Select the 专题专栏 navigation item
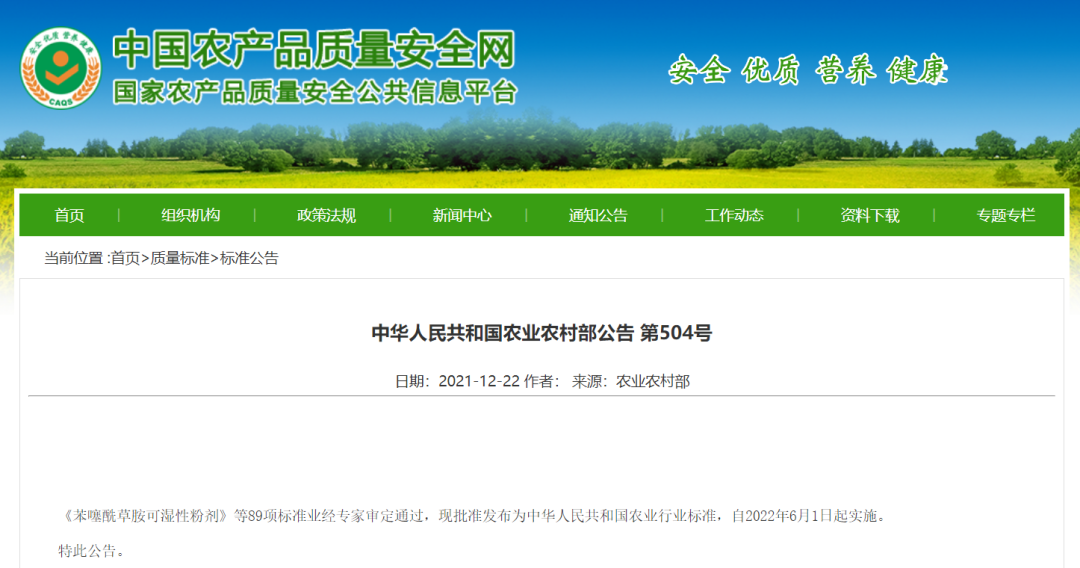Screen dimensions: 1080x568 click(x=1006, y=215)
